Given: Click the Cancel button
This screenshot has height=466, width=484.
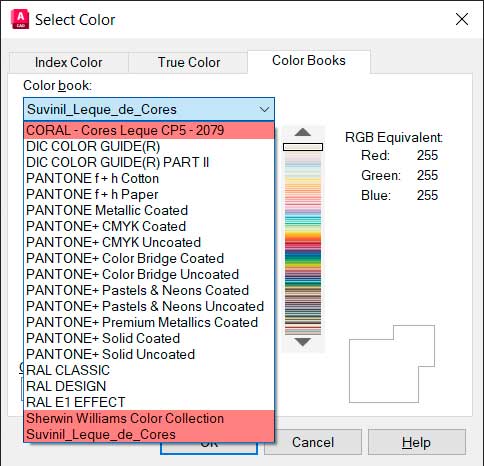Looking at the screenshot, I should [313, 442].
